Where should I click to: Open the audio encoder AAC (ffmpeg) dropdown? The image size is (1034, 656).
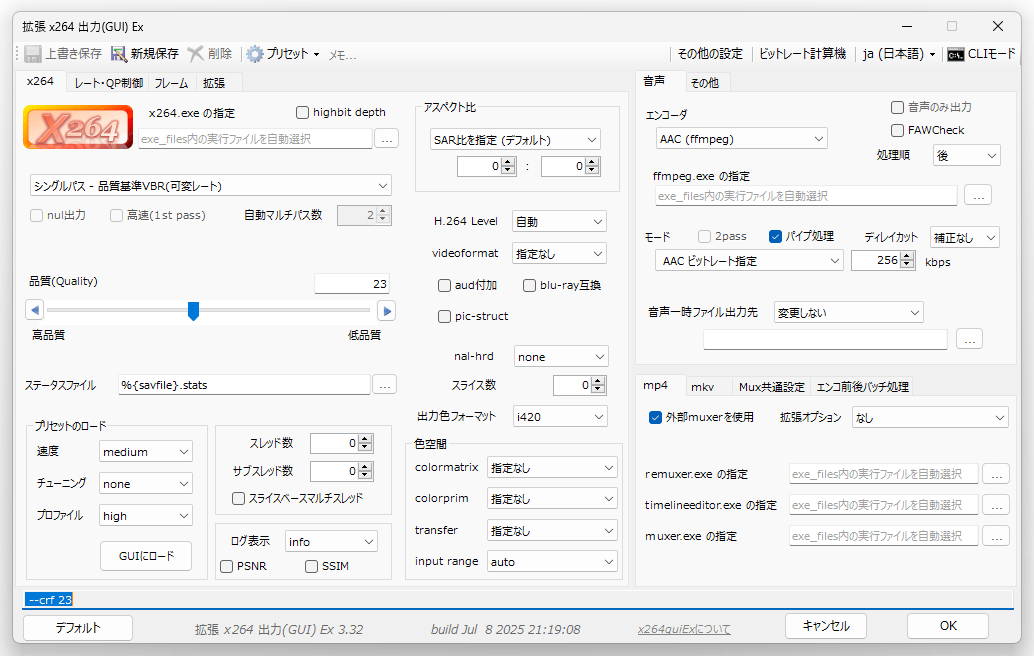[741, 139]
